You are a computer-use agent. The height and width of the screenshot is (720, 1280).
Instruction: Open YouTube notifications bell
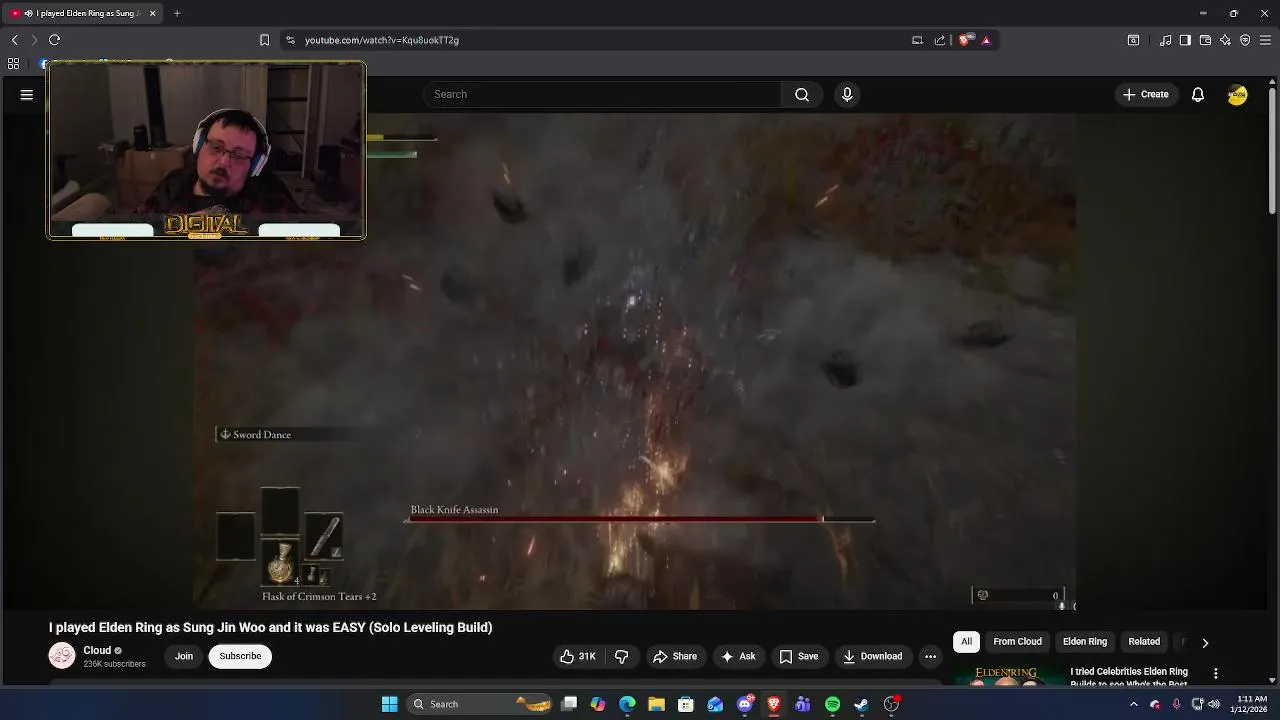pyautogui.click(x=1197, y=94)
